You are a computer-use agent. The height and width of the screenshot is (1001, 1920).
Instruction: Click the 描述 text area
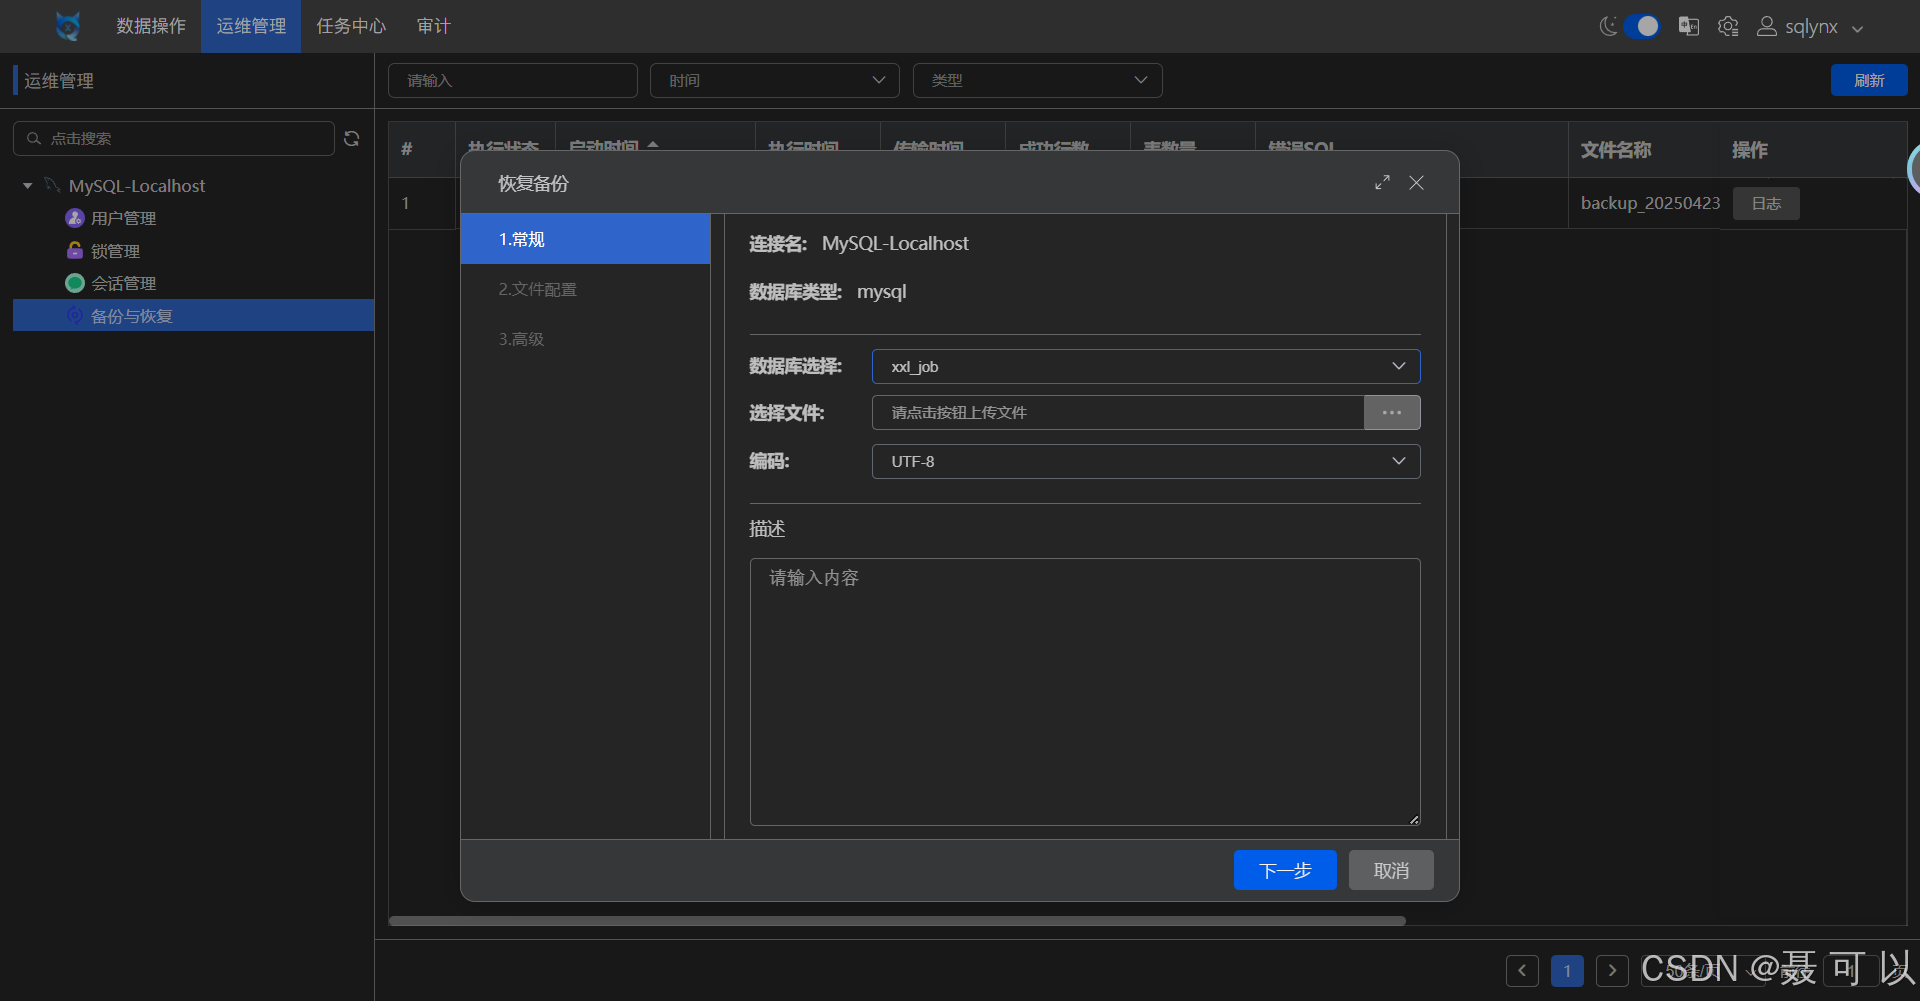tap(1085, 692)
